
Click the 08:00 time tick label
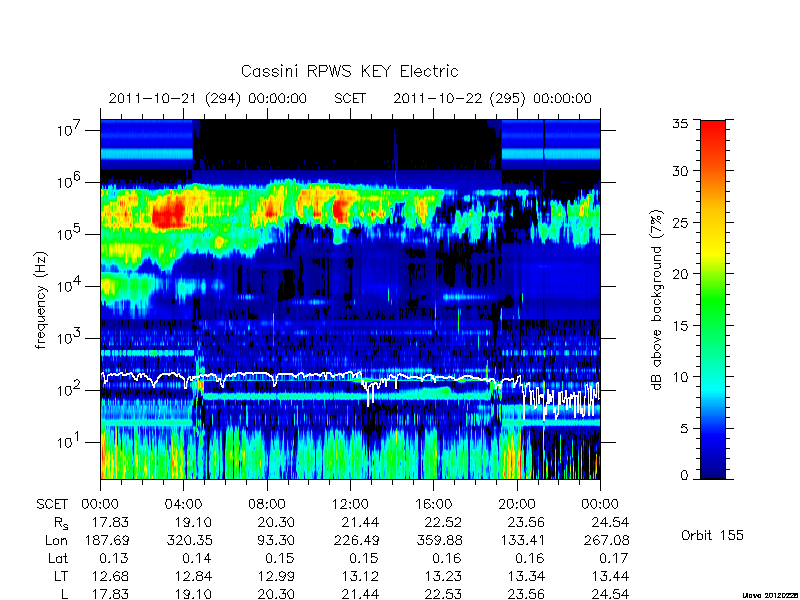(x=266, y=504)
